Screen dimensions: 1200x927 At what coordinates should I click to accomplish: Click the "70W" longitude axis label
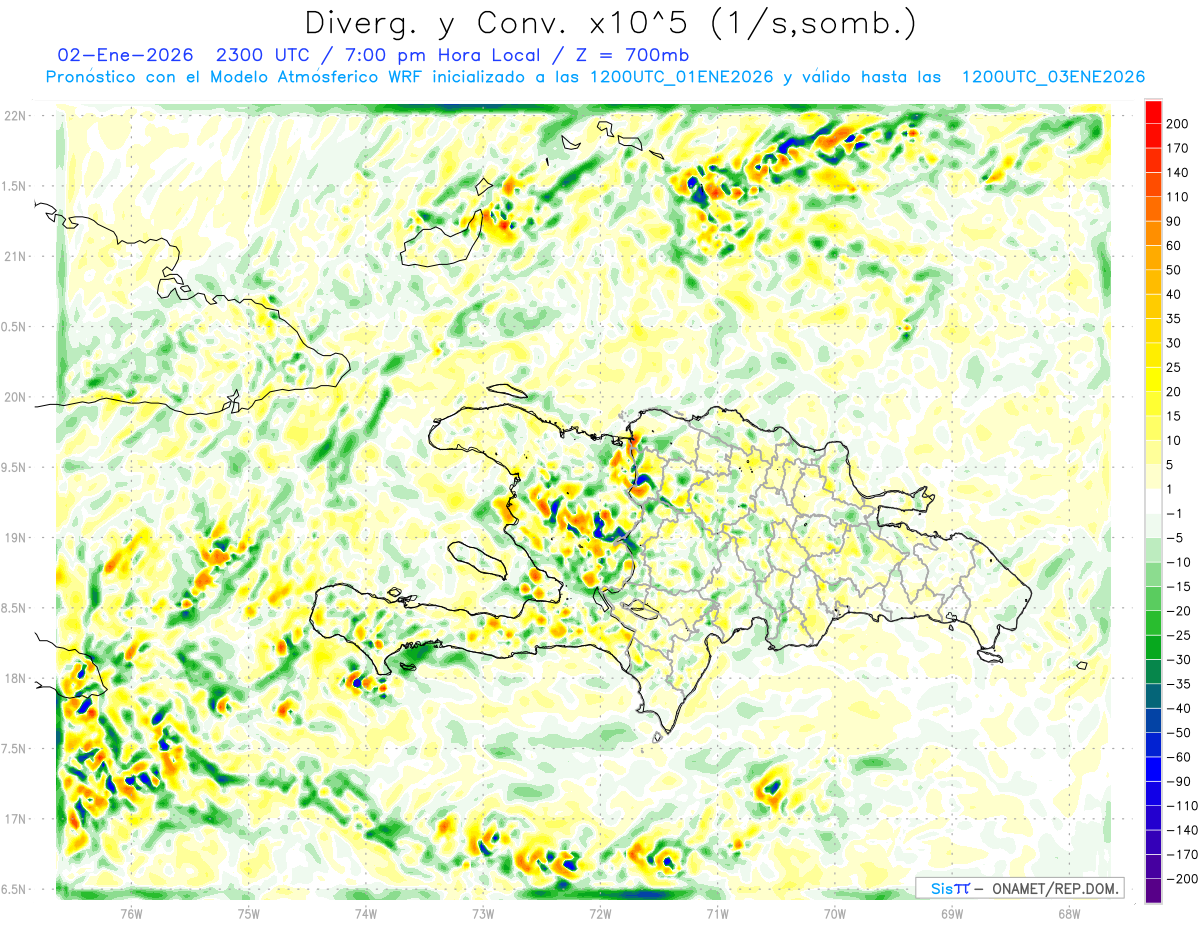(x=835, y=914)
